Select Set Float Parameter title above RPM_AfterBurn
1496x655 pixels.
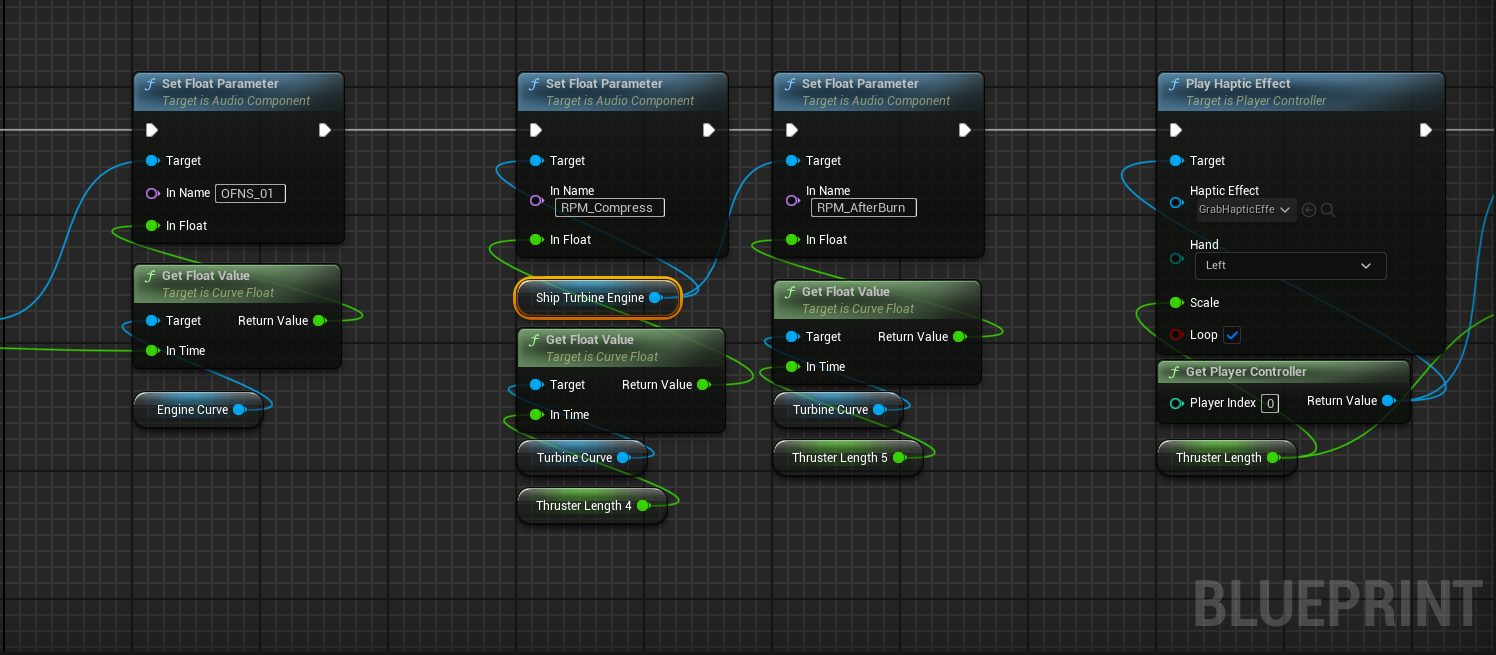[x=860, y=84]
